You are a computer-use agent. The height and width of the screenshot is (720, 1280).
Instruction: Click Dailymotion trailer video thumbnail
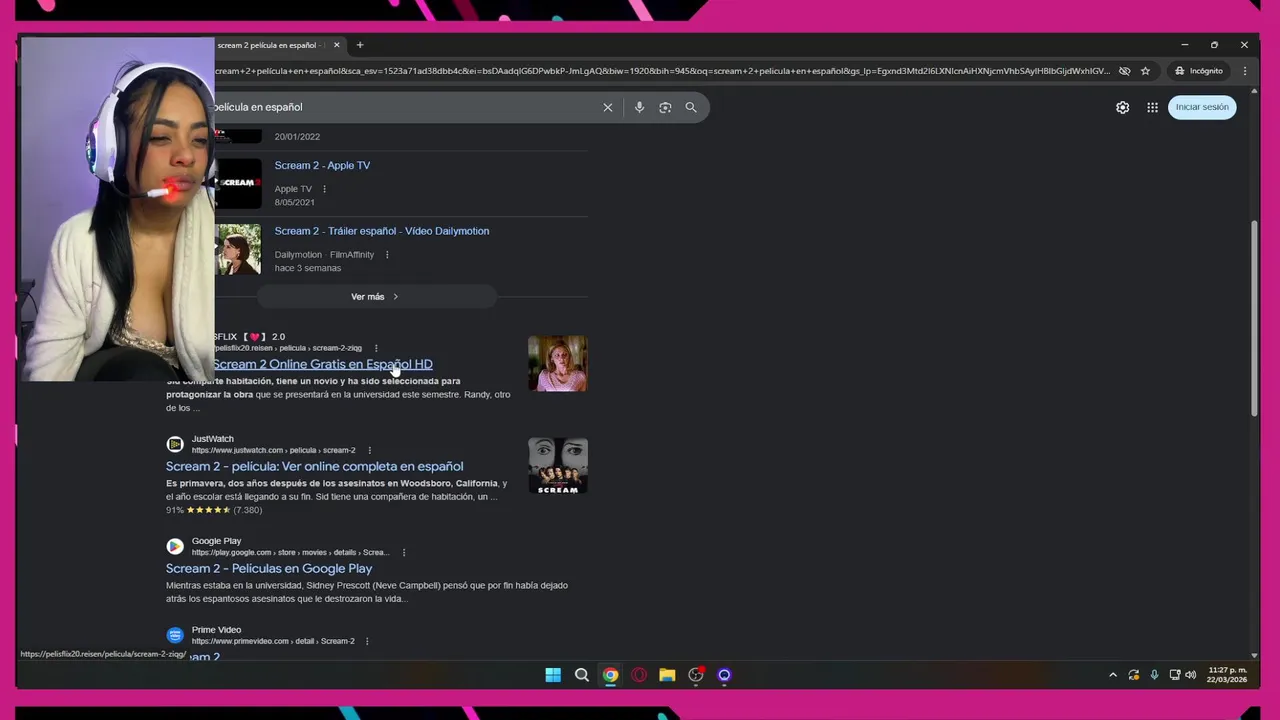point(238,249)
